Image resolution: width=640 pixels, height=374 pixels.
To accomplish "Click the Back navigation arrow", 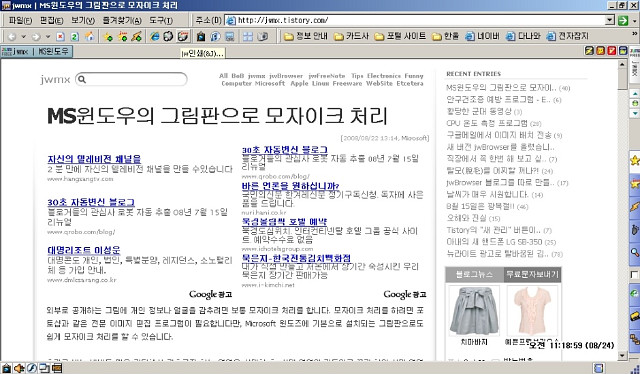I will [12, 37].
